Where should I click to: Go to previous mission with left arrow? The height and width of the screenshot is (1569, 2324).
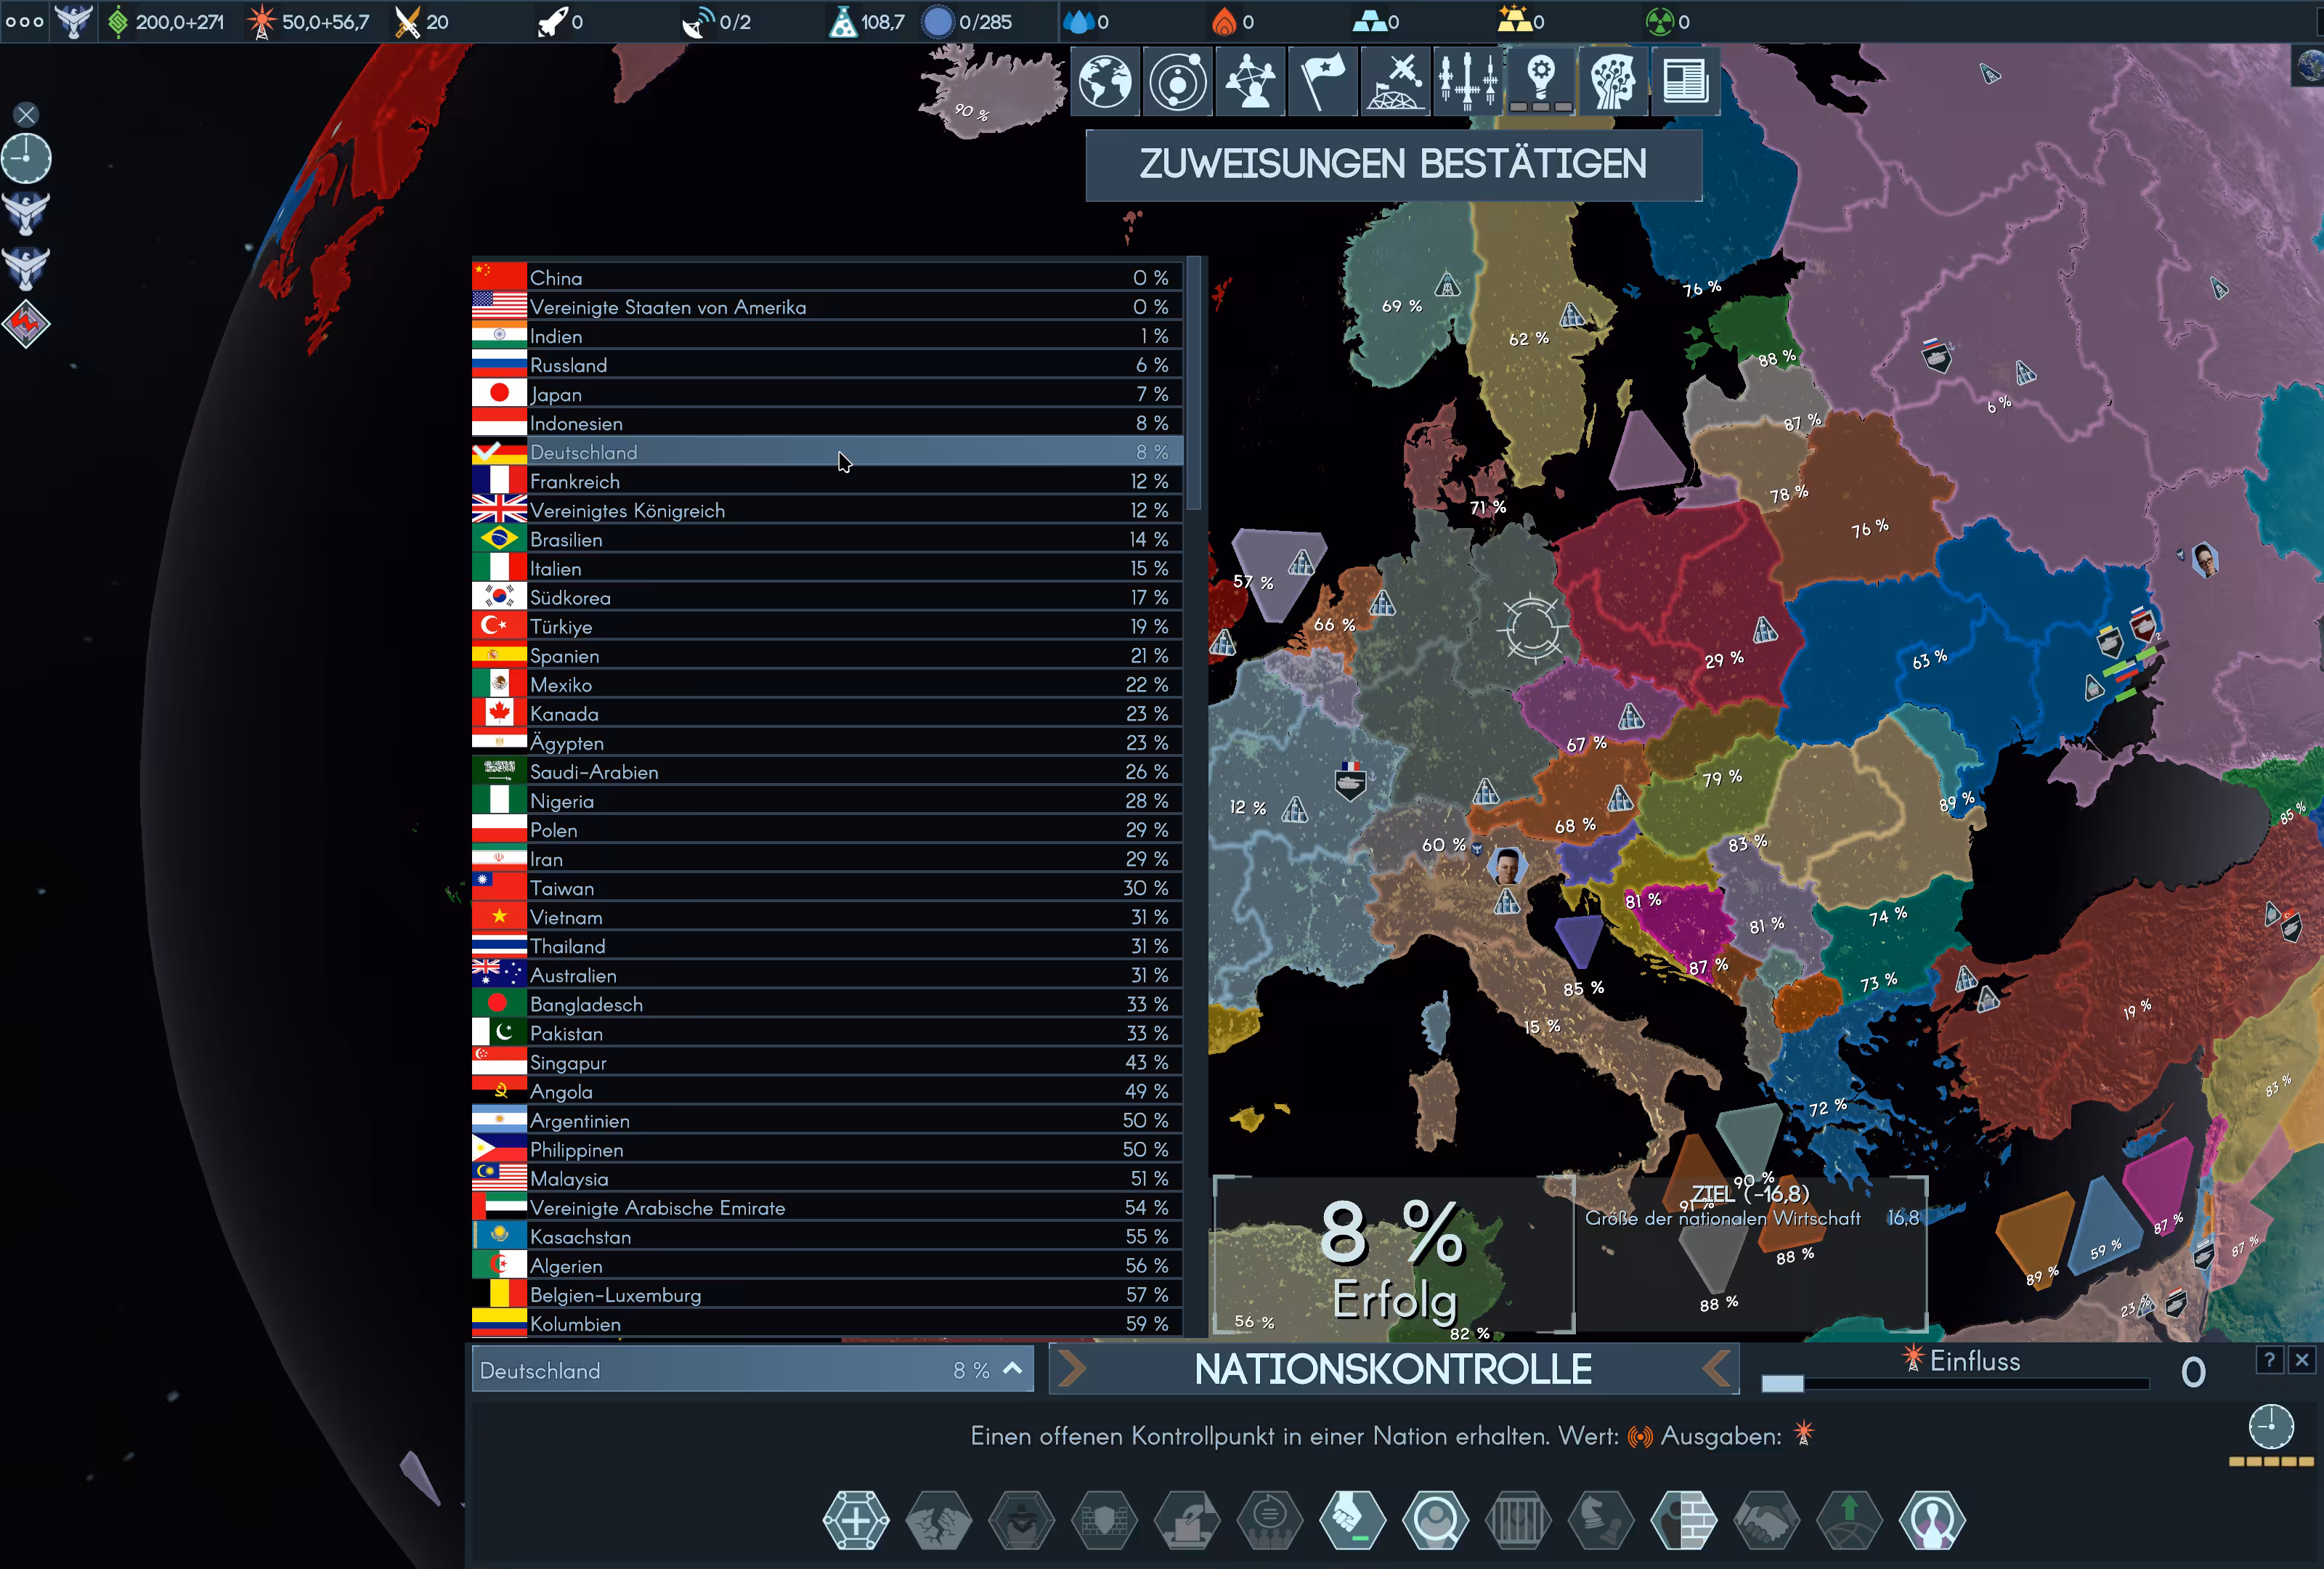(1716, 1369)
